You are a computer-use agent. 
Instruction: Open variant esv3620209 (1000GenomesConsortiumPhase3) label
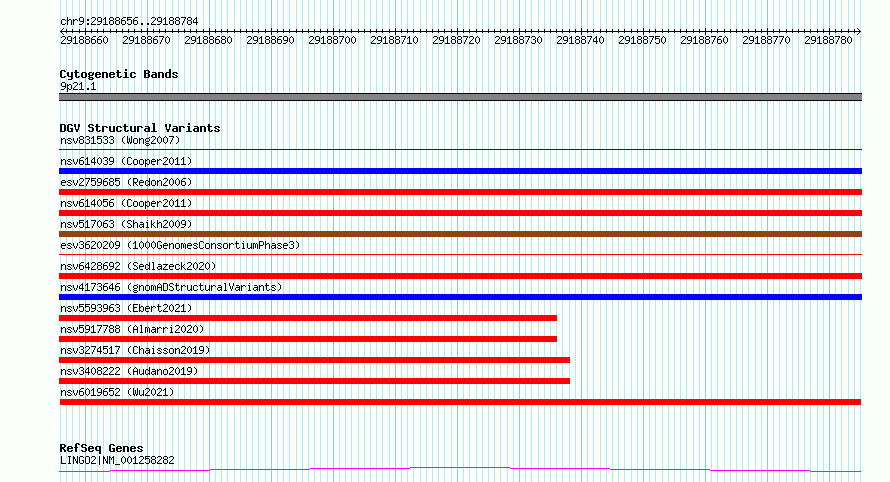[x=180, y=245]
